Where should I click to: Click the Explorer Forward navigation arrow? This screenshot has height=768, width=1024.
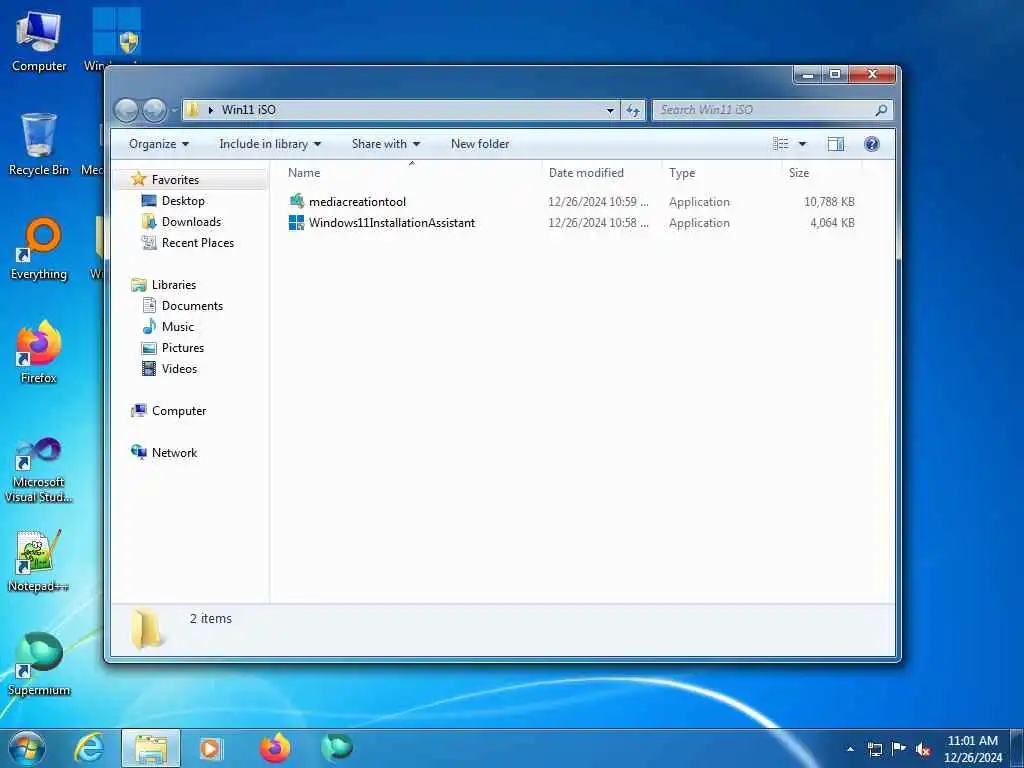155,110
